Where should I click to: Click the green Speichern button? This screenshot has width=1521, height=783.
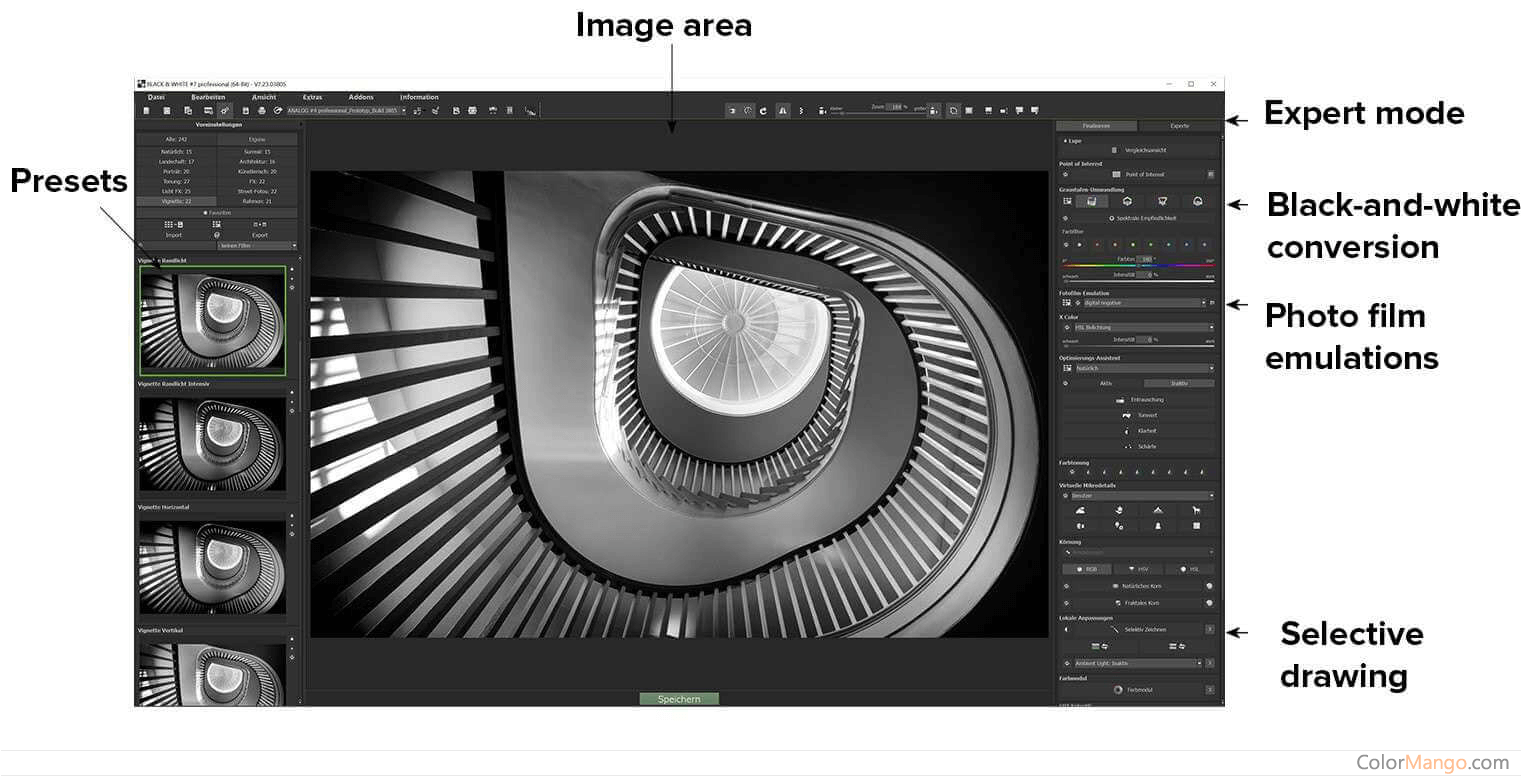pos(679,699)
